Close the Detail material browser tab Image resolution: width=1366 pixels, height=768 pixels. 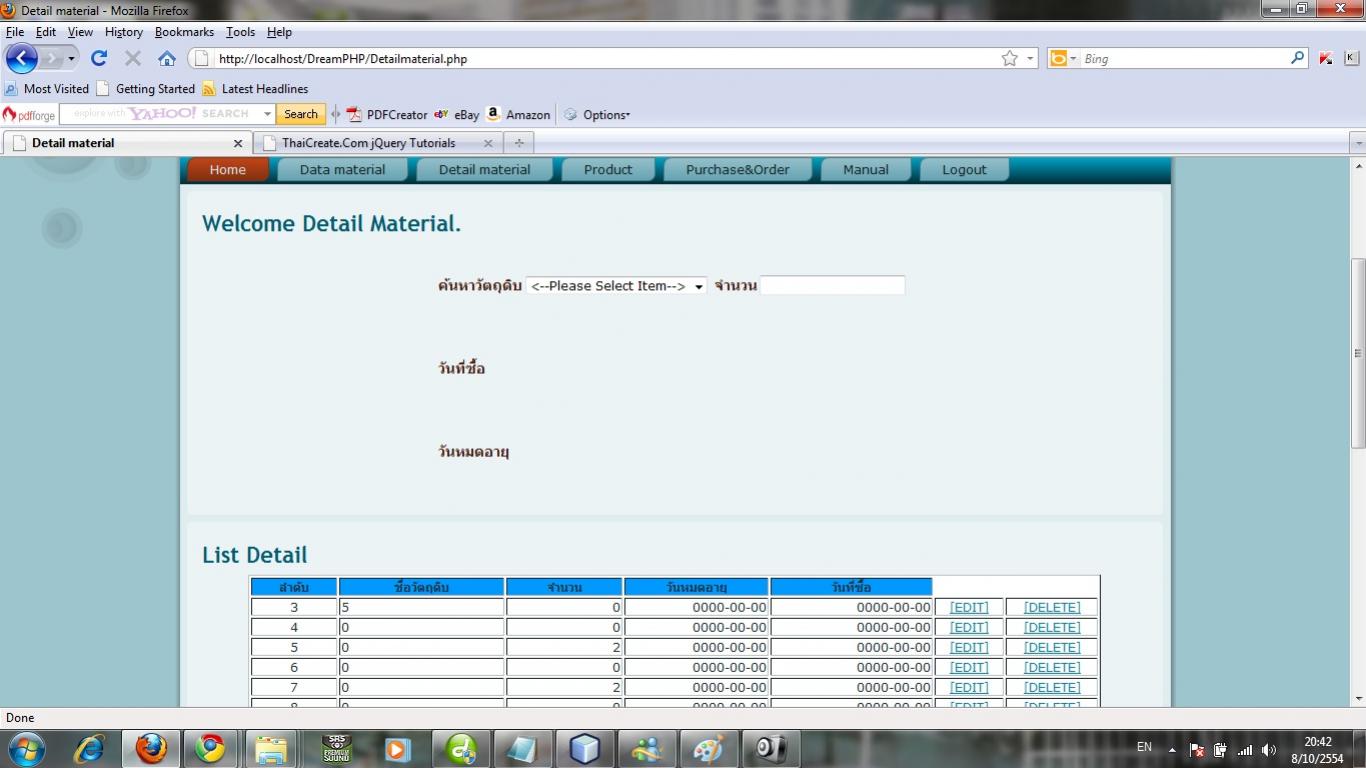pyautogui.click(x=238, y=143)
